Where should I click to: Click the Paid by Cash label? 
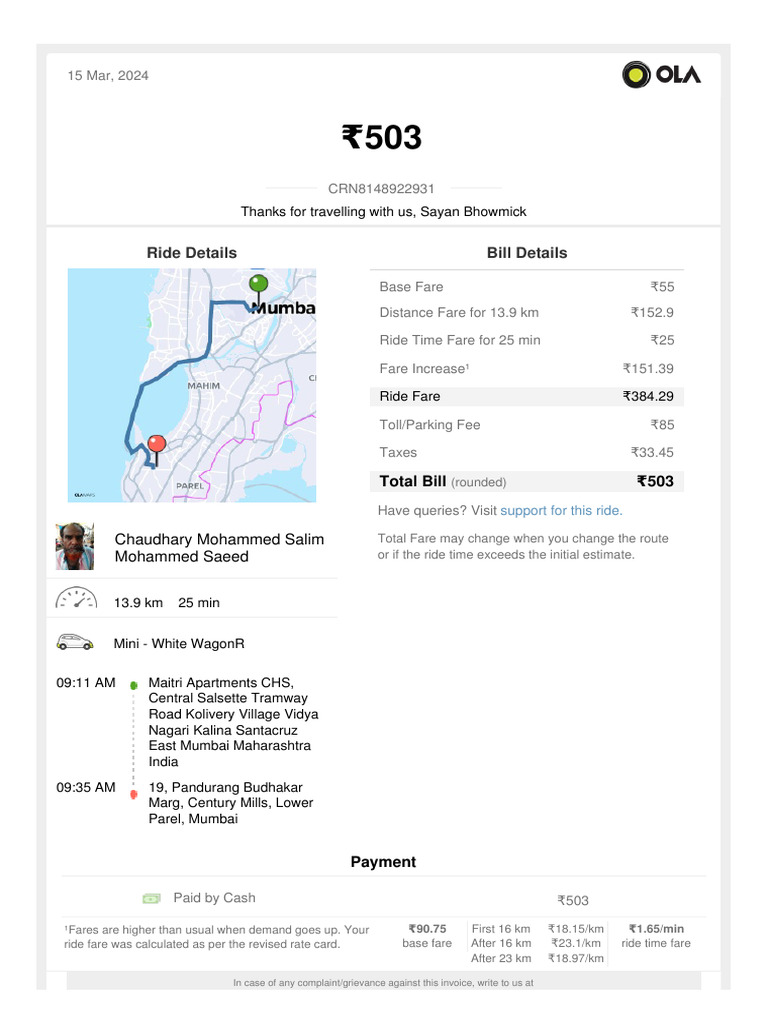214,898
